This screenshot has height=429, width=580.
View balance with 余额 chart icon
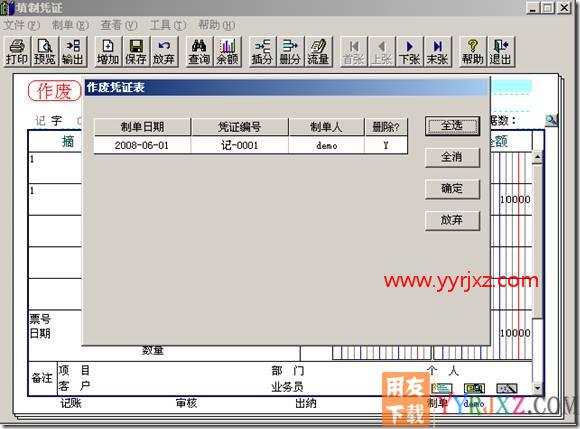[x=227, y=52]
